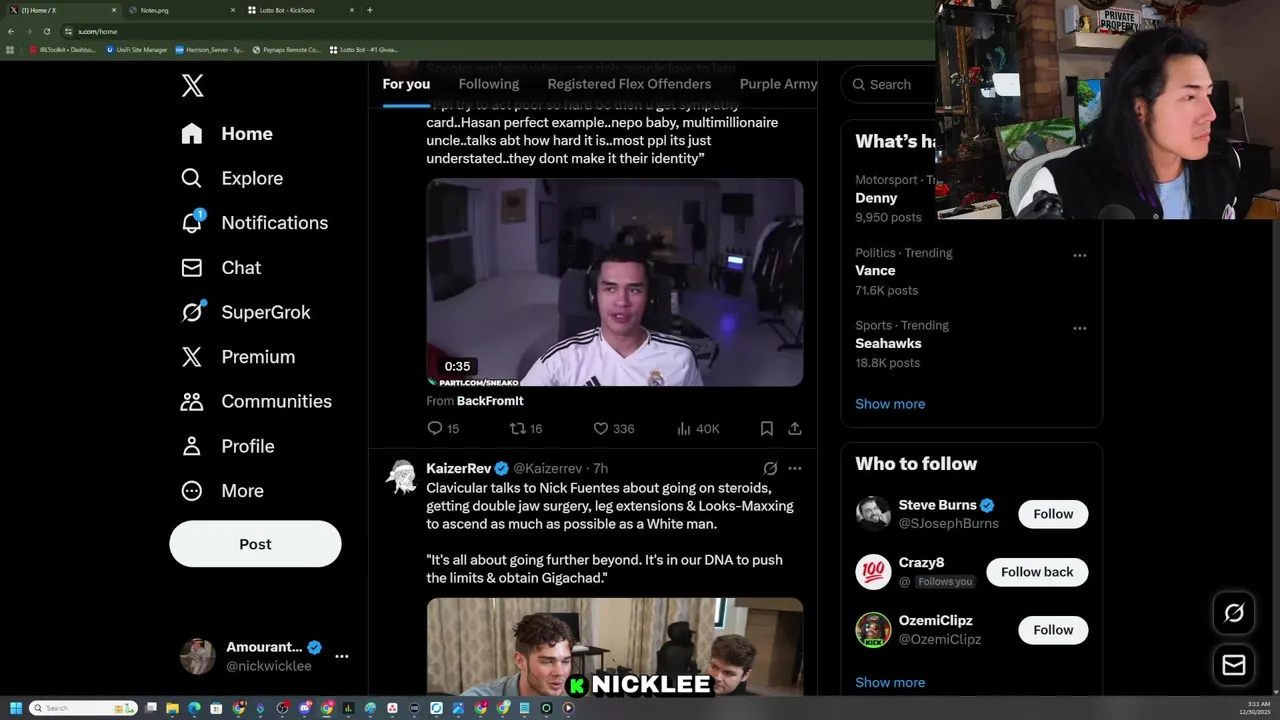Open IRLToolkit Dashboard bookmark
The height and width of the screenshot is (720, 1280).
click(63, 49)
